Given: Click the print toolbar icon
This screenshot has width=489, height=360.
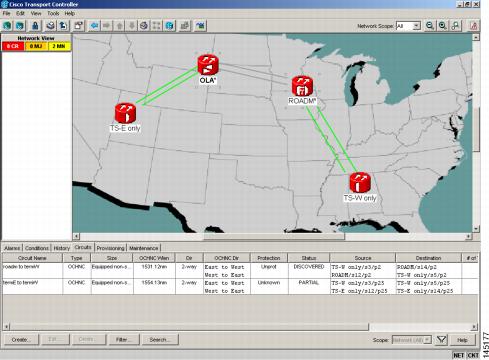Looking at the screenshot, I should pos(50,26).
